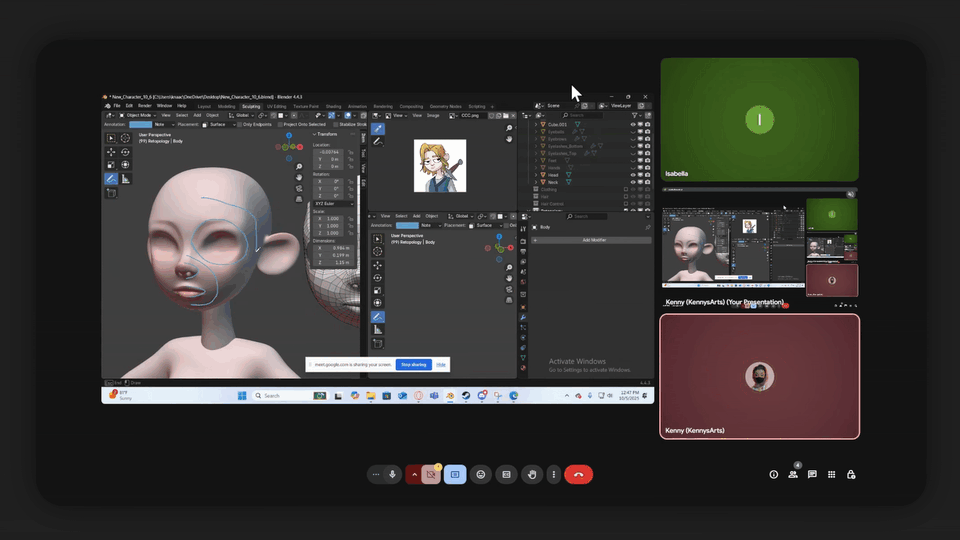Click the blue annotation color swatch
Screen dimensions: 960x540
pos(140,124)
